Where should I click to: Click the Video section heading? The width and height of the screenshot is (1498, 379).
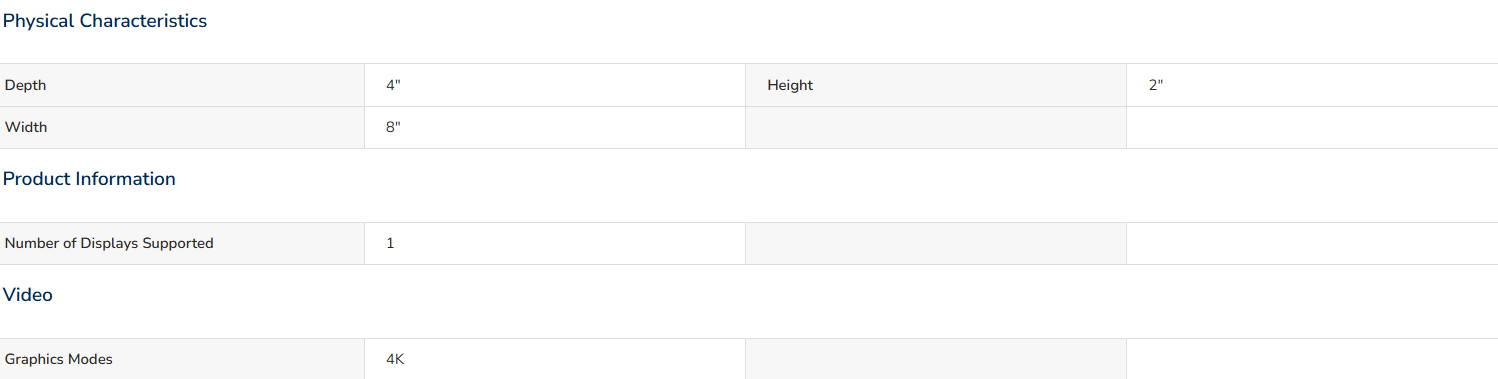(28, 295)
